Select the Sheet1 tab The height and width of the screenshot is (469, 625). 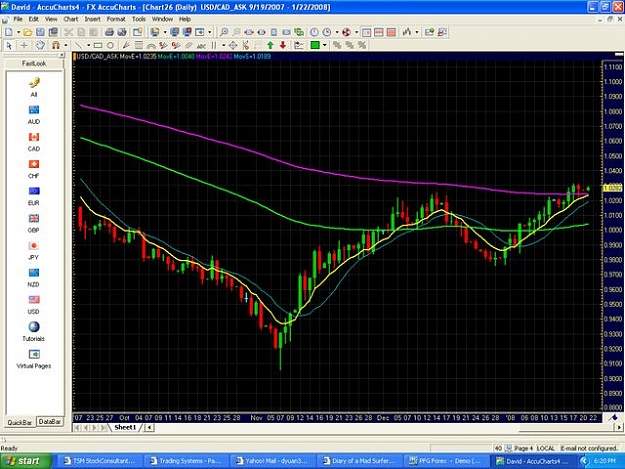coord(125,428)
